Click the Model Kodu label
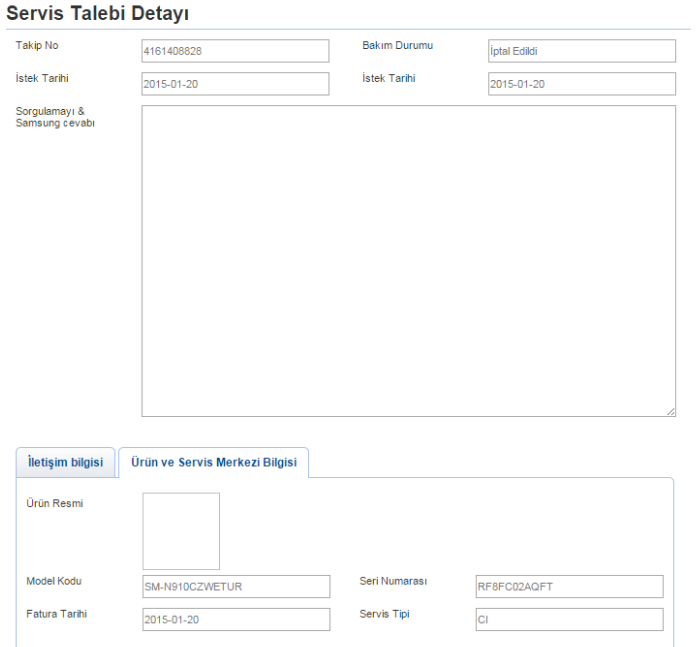Screen dimensions: 698x647 click(x=54, y=581)
